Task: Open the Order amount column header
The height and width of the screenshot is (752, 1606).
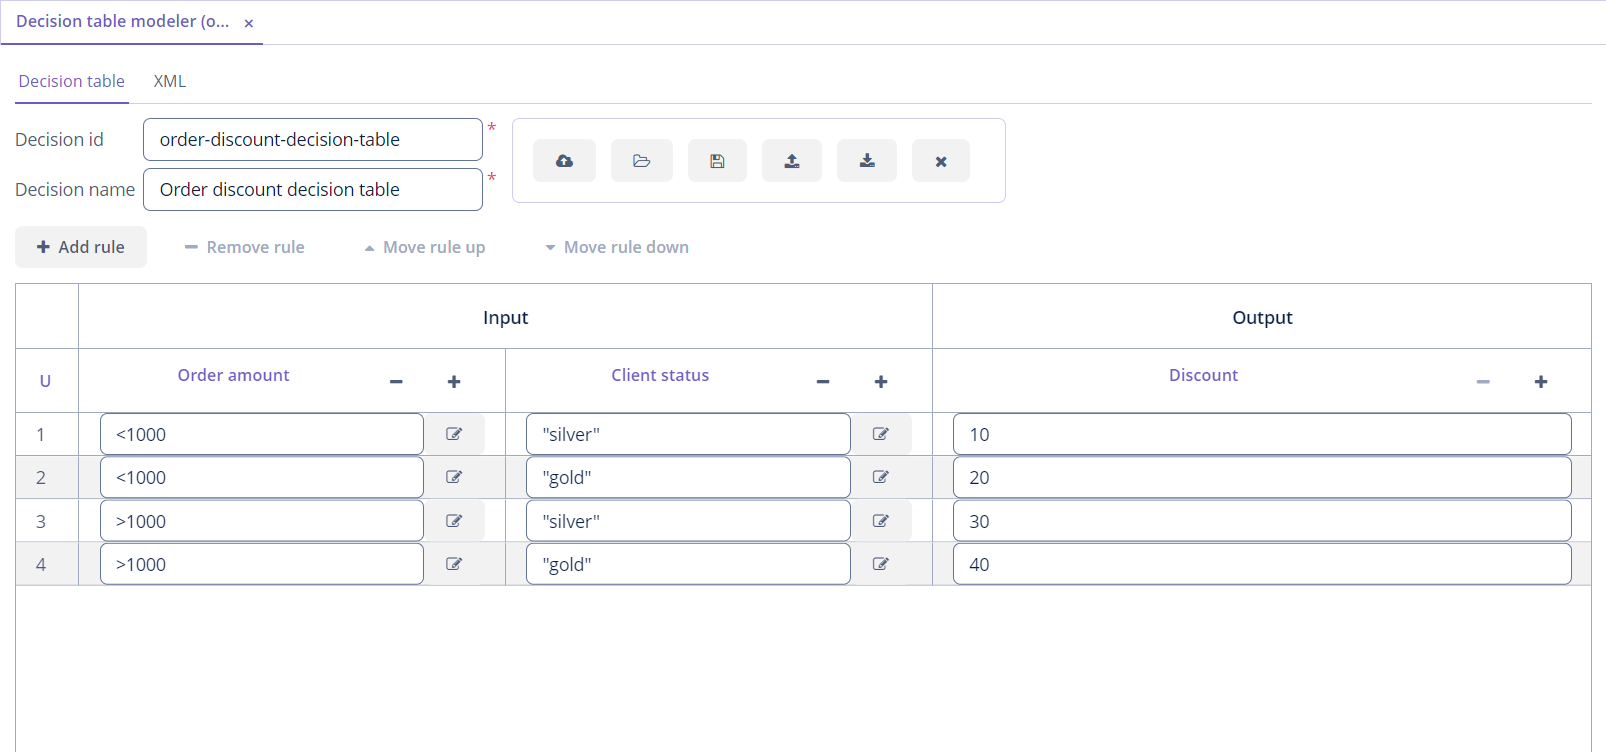Action: 233,375
